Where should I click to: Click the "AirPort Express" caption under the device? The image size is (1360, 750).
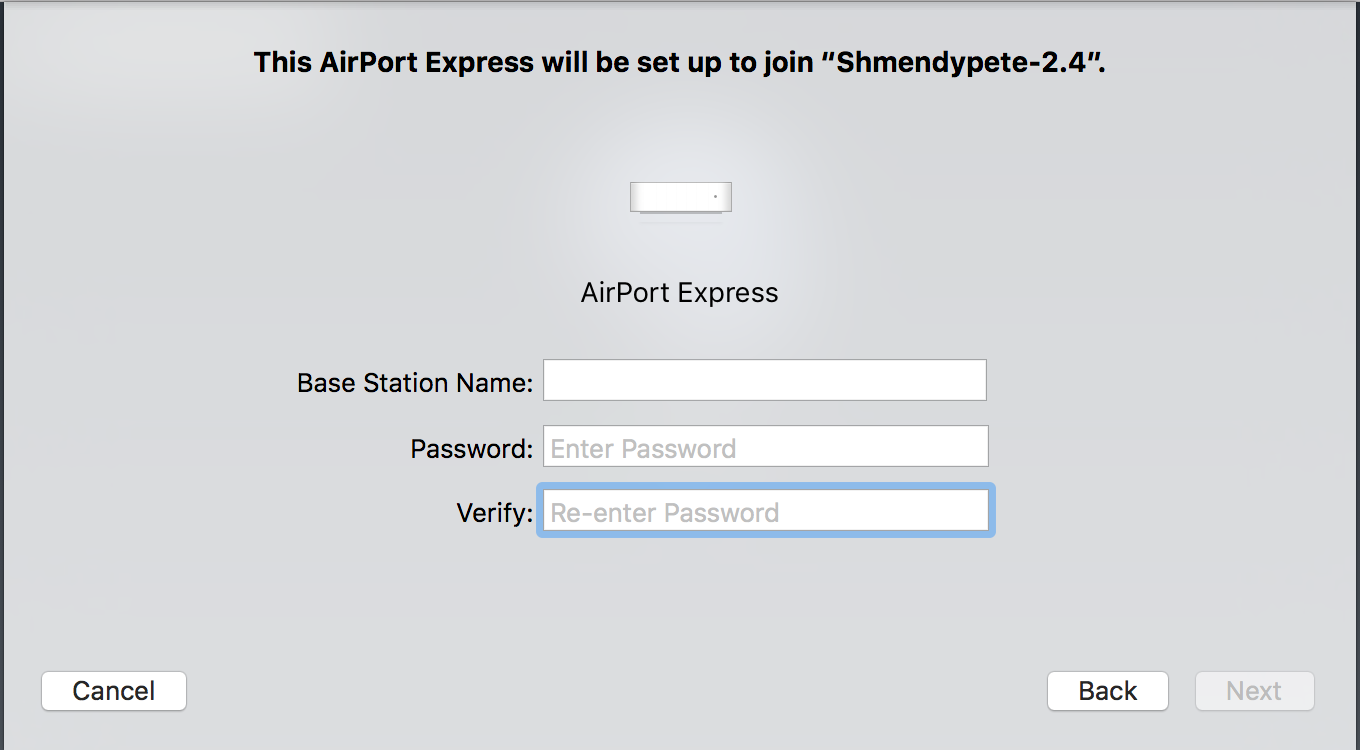[x=679, y=293]
